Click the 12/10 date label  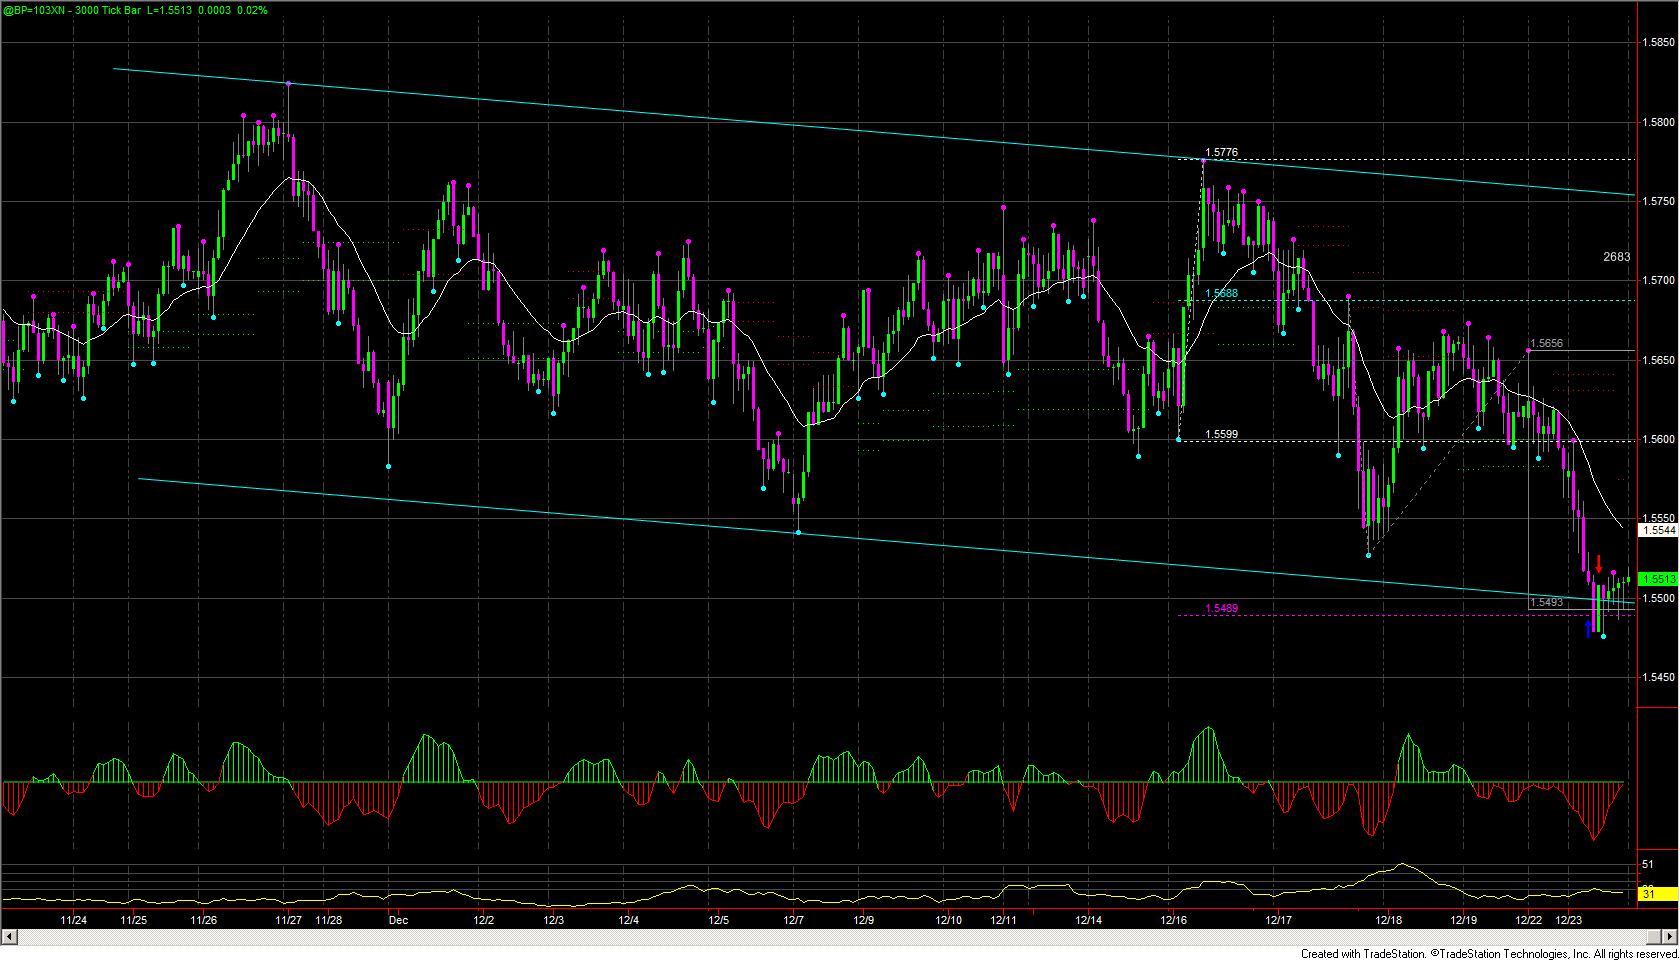(x=949, y=919)
